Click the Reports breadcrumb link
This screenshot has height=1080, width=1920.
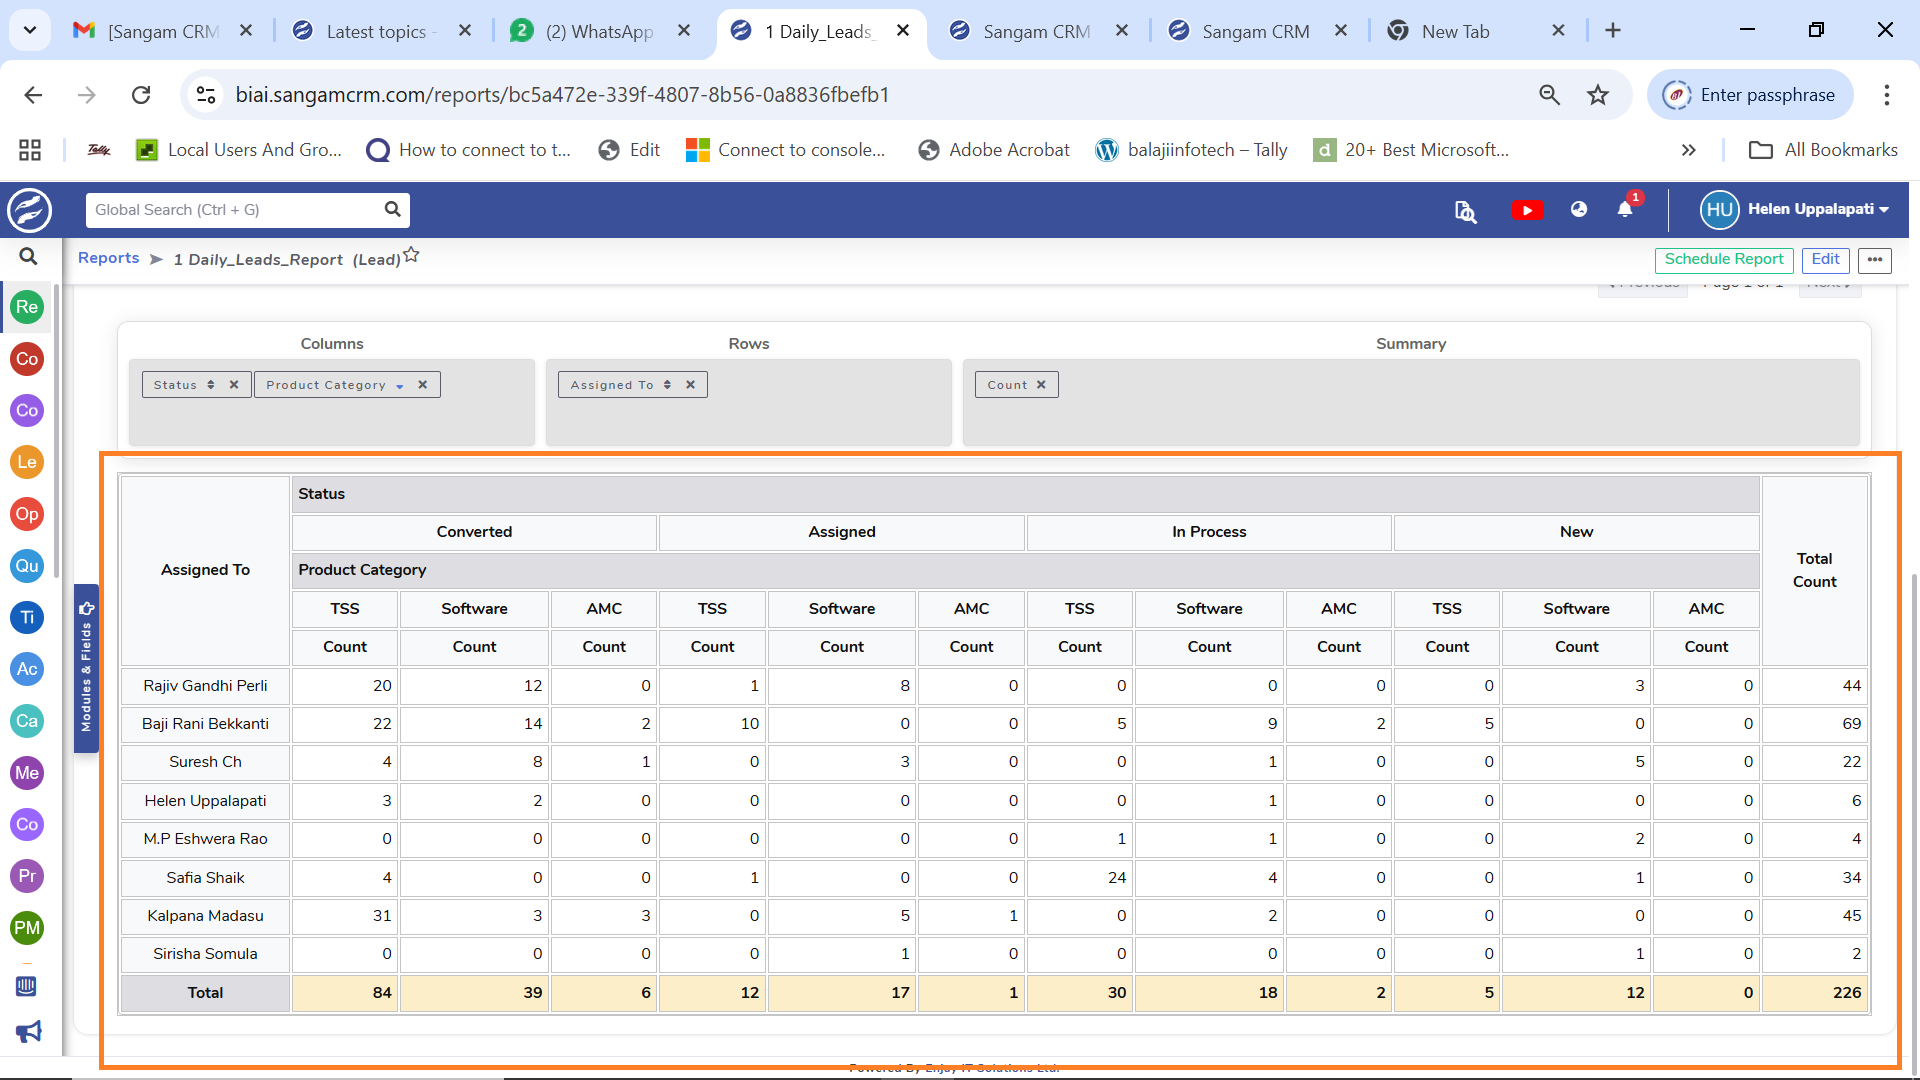click(x=108, y=258)
